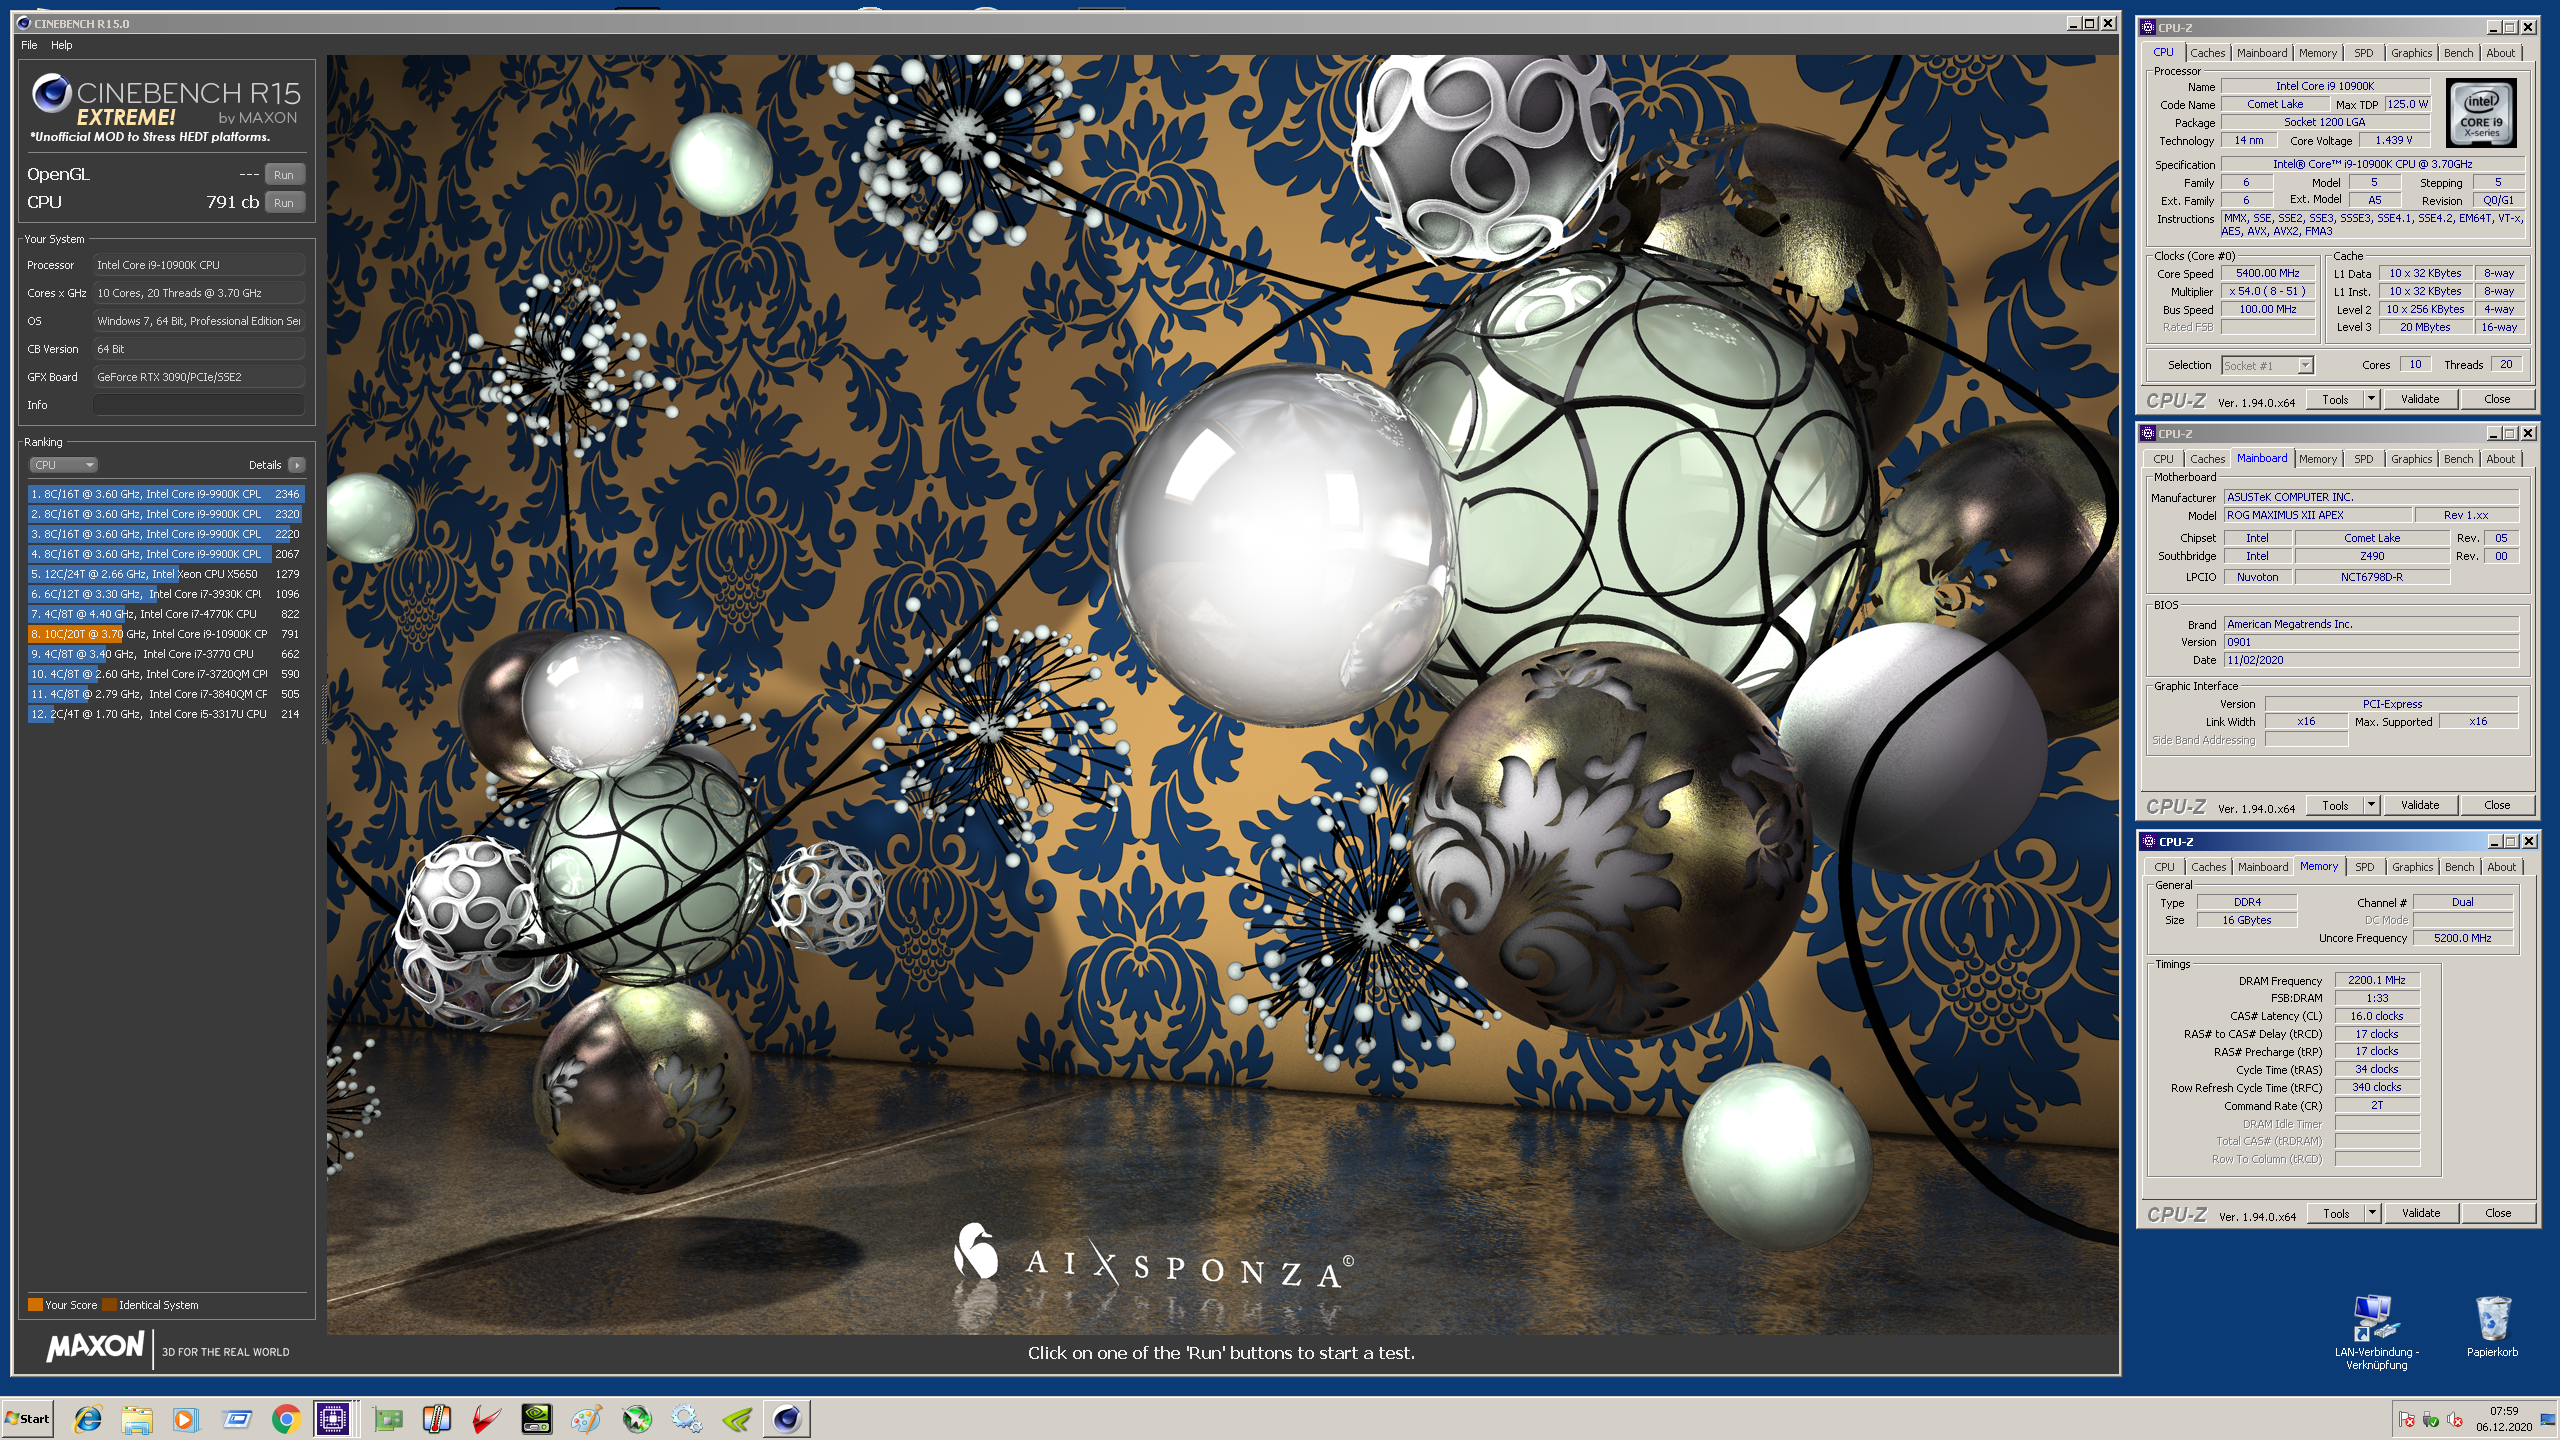The width and height of the screenshot is (2560, 1440).
Task: Open Tools dropdown arrow in CPU-Z CPU window
Action: click(x=2371, y=399)
